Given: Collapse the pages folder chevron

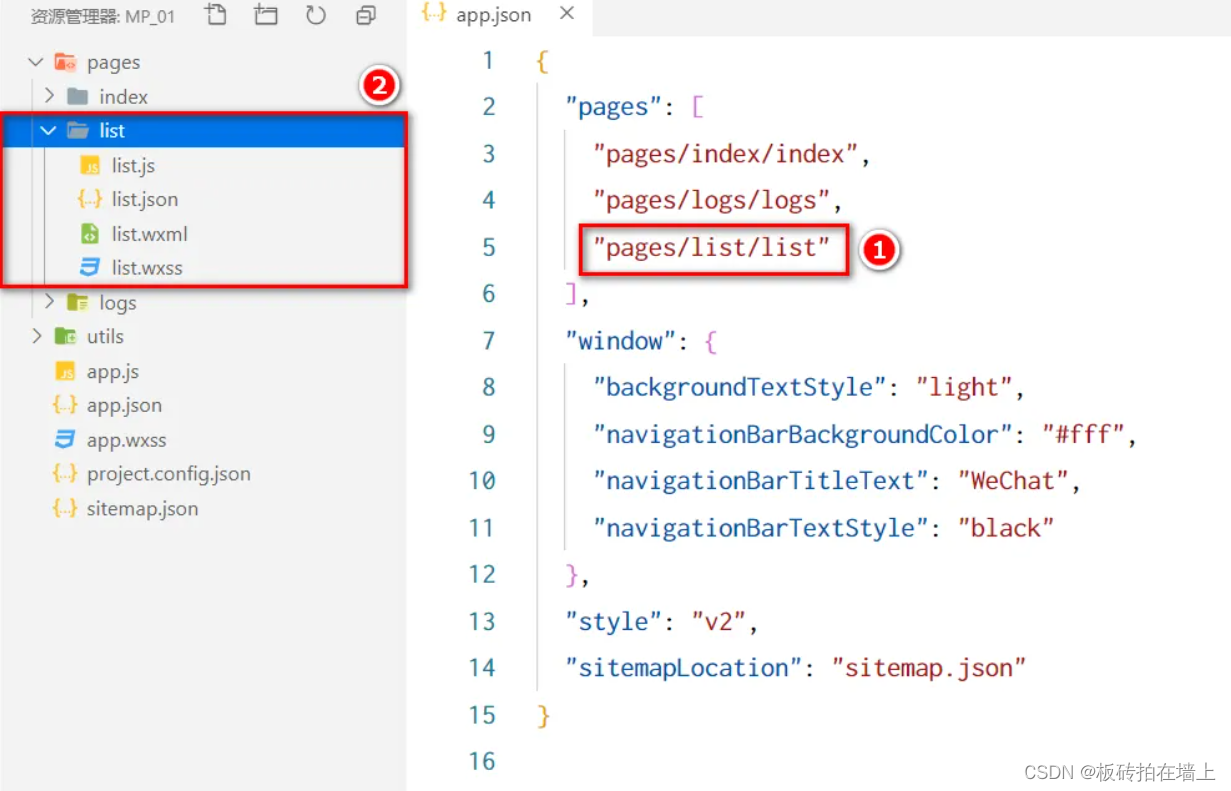Looking at the screenshot, I should (x=36, y=63).
